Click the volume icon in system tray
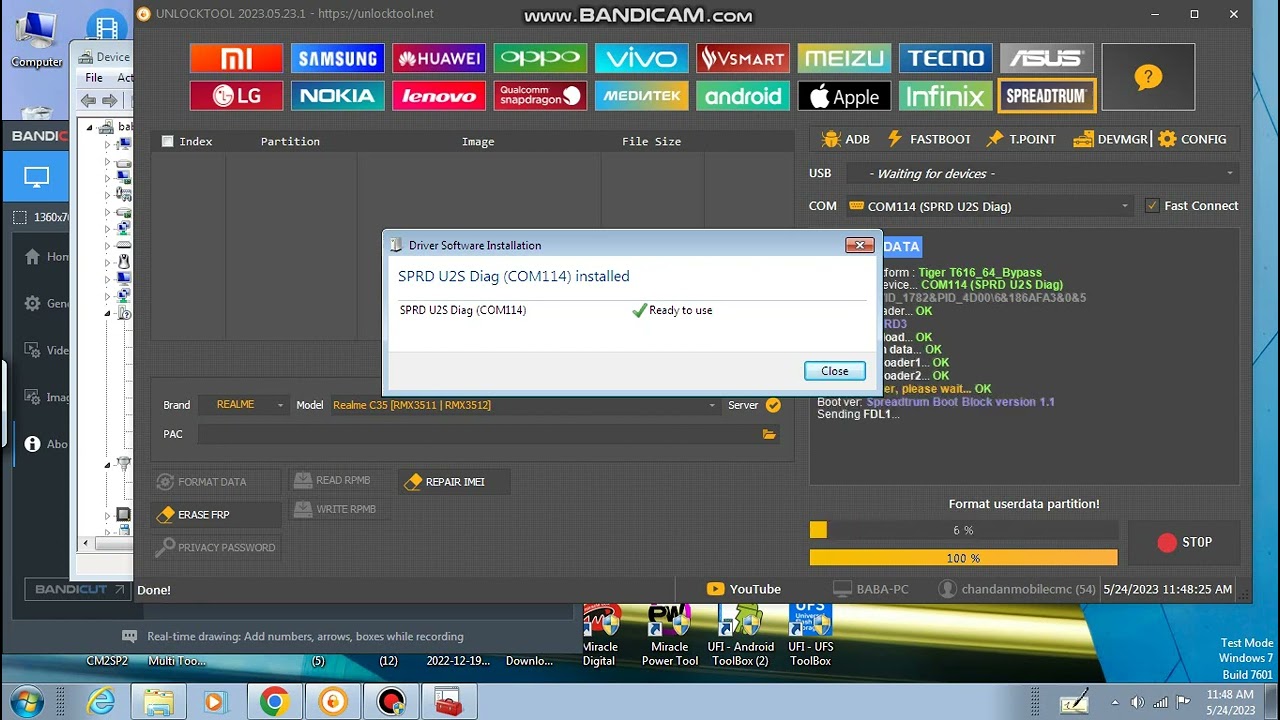This screenshot has width=1280, height=720. (x=1137, y=702)
